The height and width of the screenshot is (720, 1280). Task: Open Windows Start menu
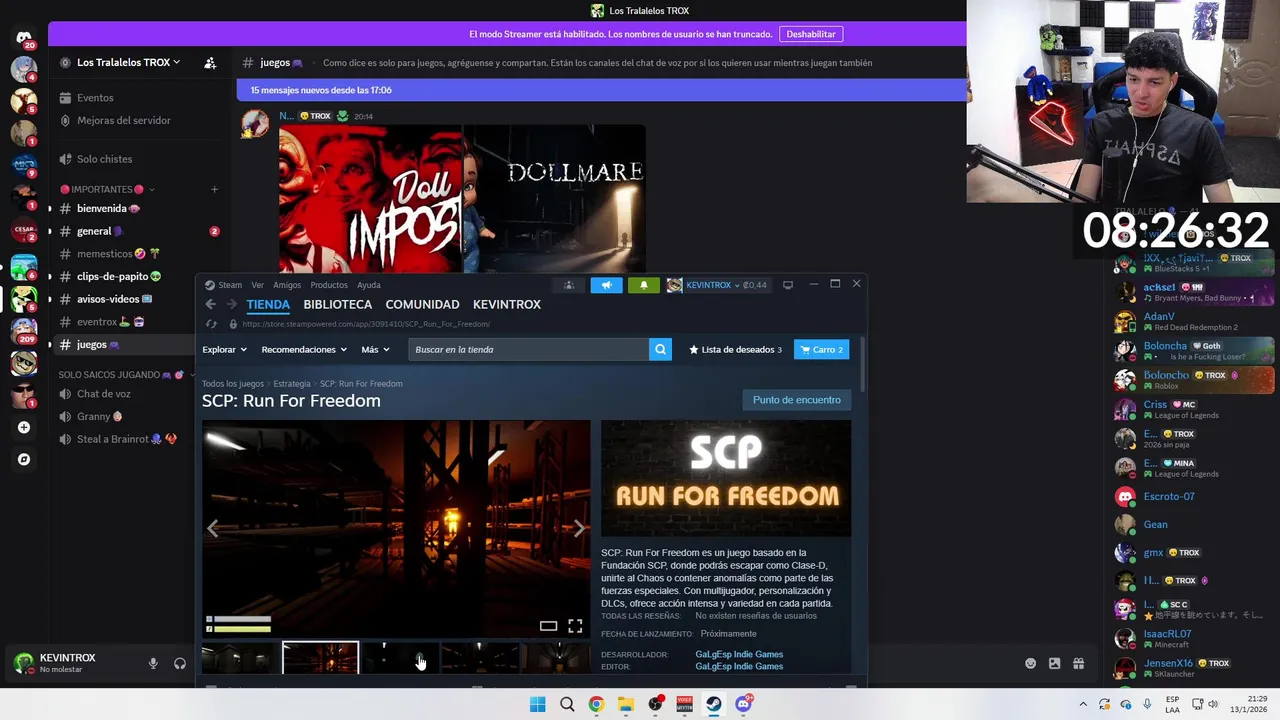tap(537, 704)
